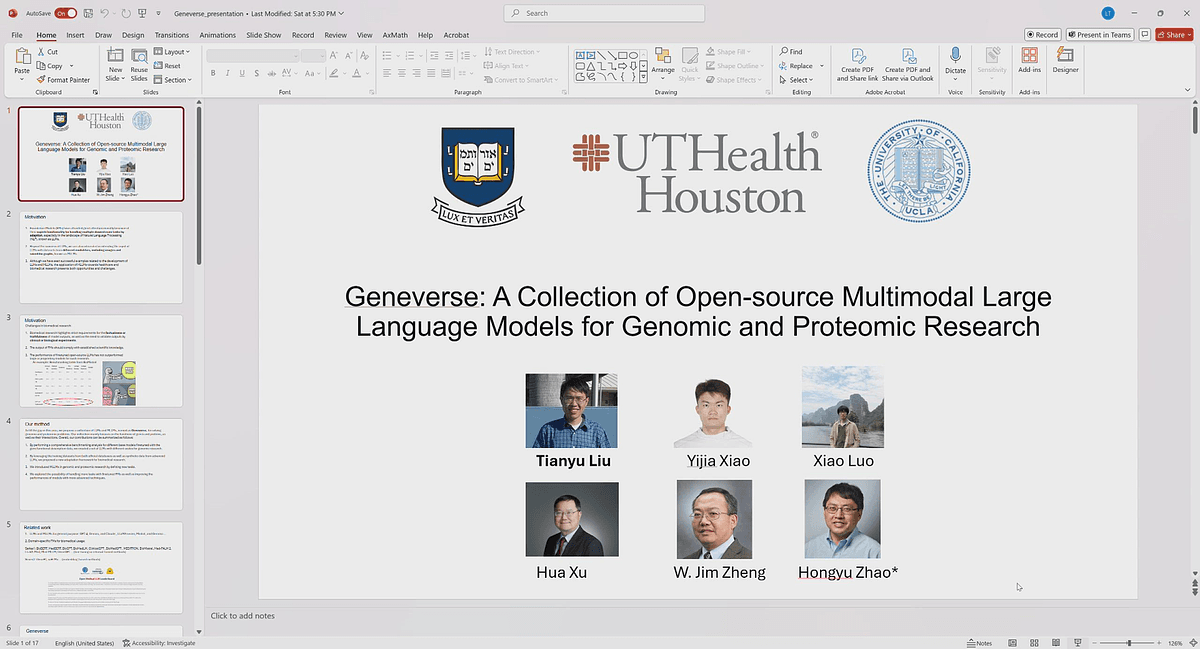Open the Acrobat tab
The height and width of the screenshot is (649, 1200).
coord(456,35)
